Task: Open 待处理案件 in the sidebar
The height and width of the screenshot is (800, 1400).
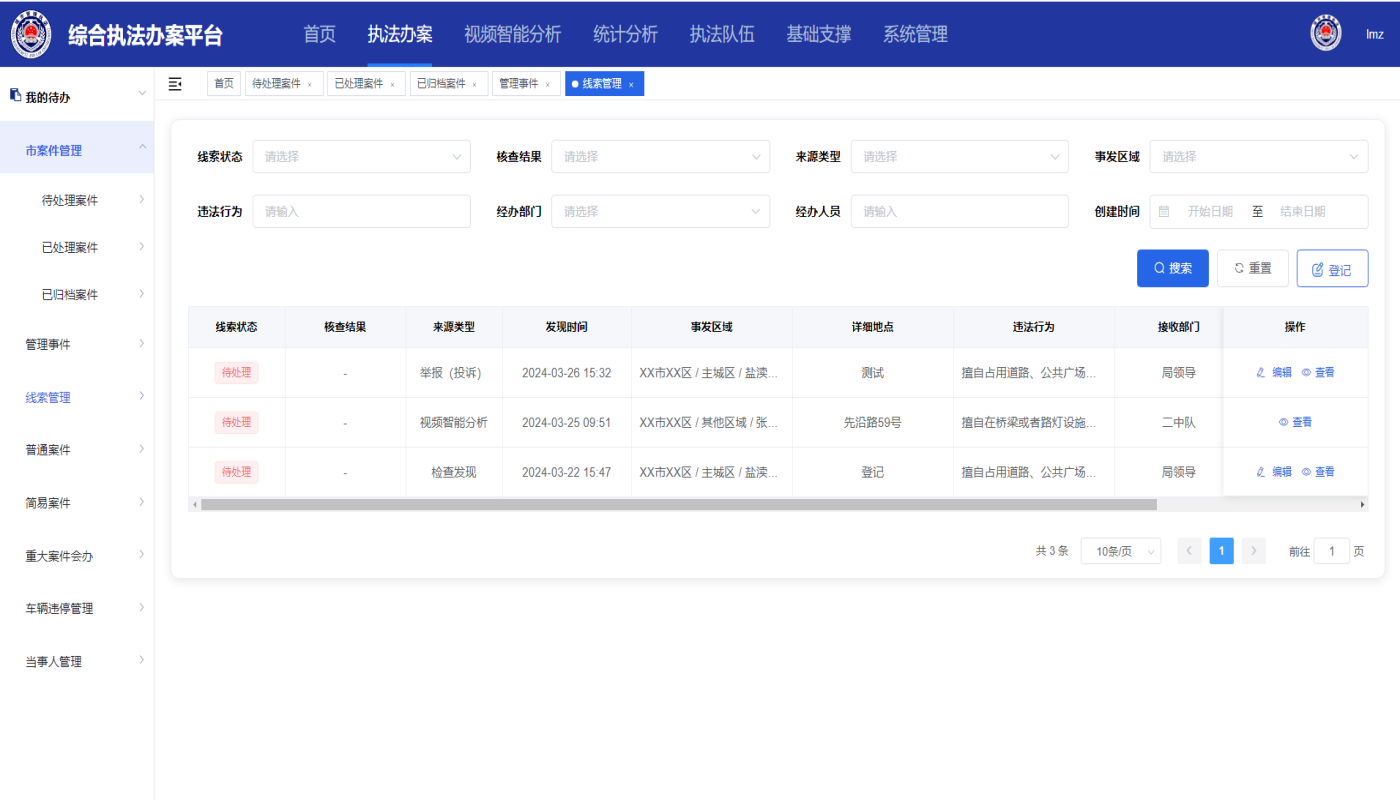Action: 77,200
